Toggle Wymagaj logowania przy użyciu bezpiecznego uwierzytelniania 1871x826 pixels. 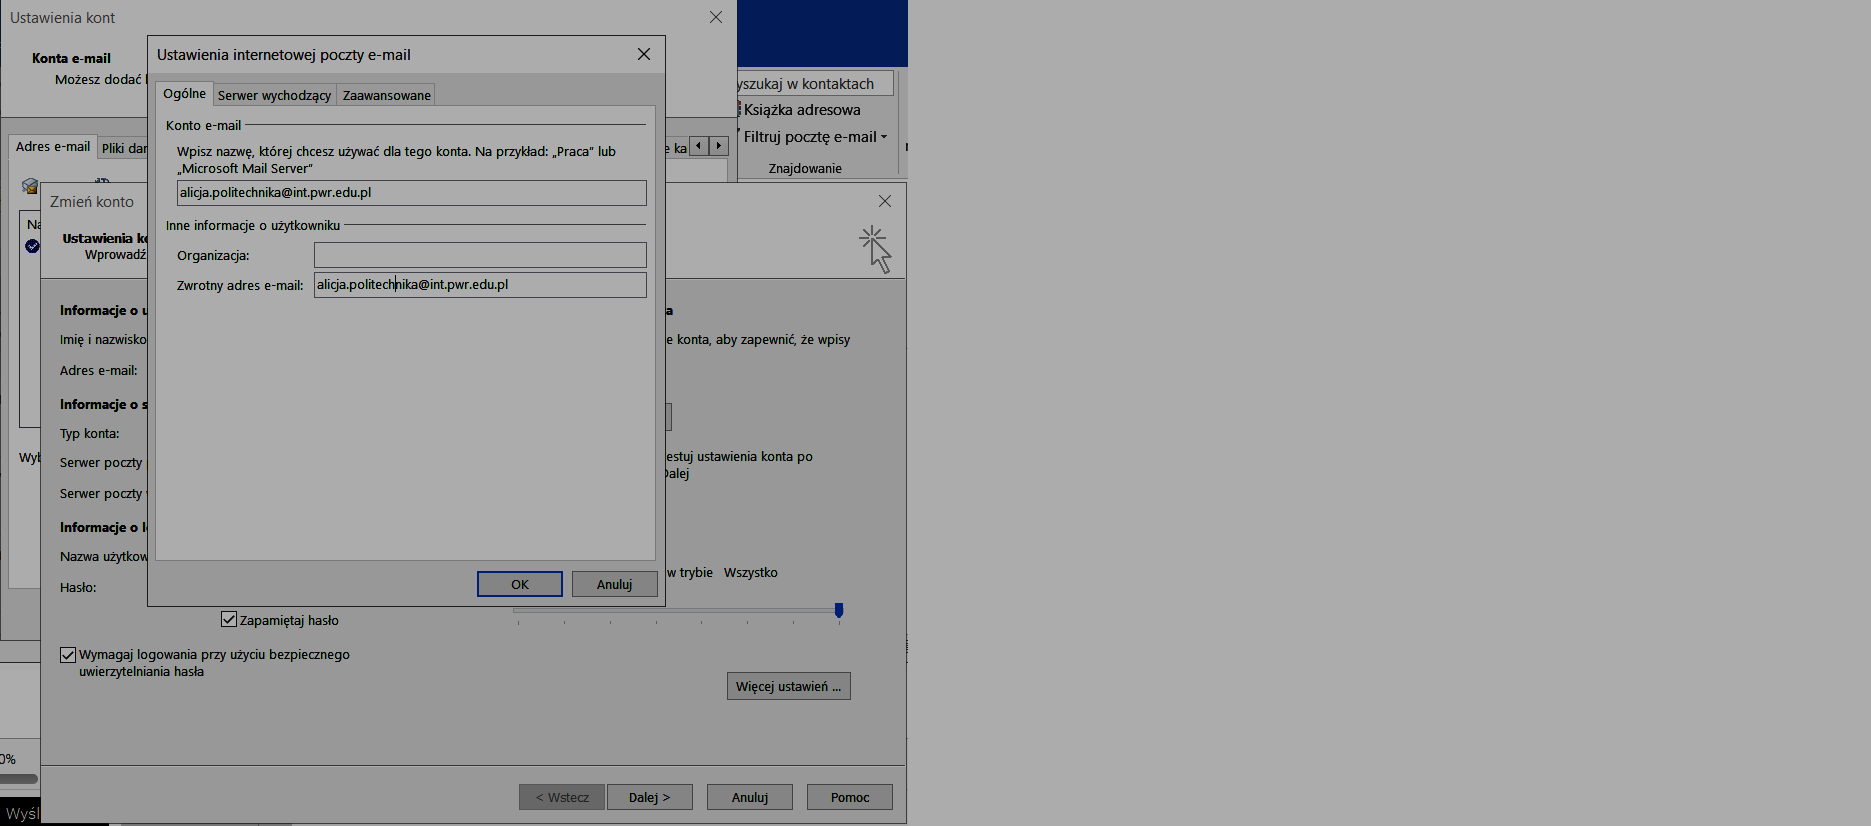tap(68, 655)
